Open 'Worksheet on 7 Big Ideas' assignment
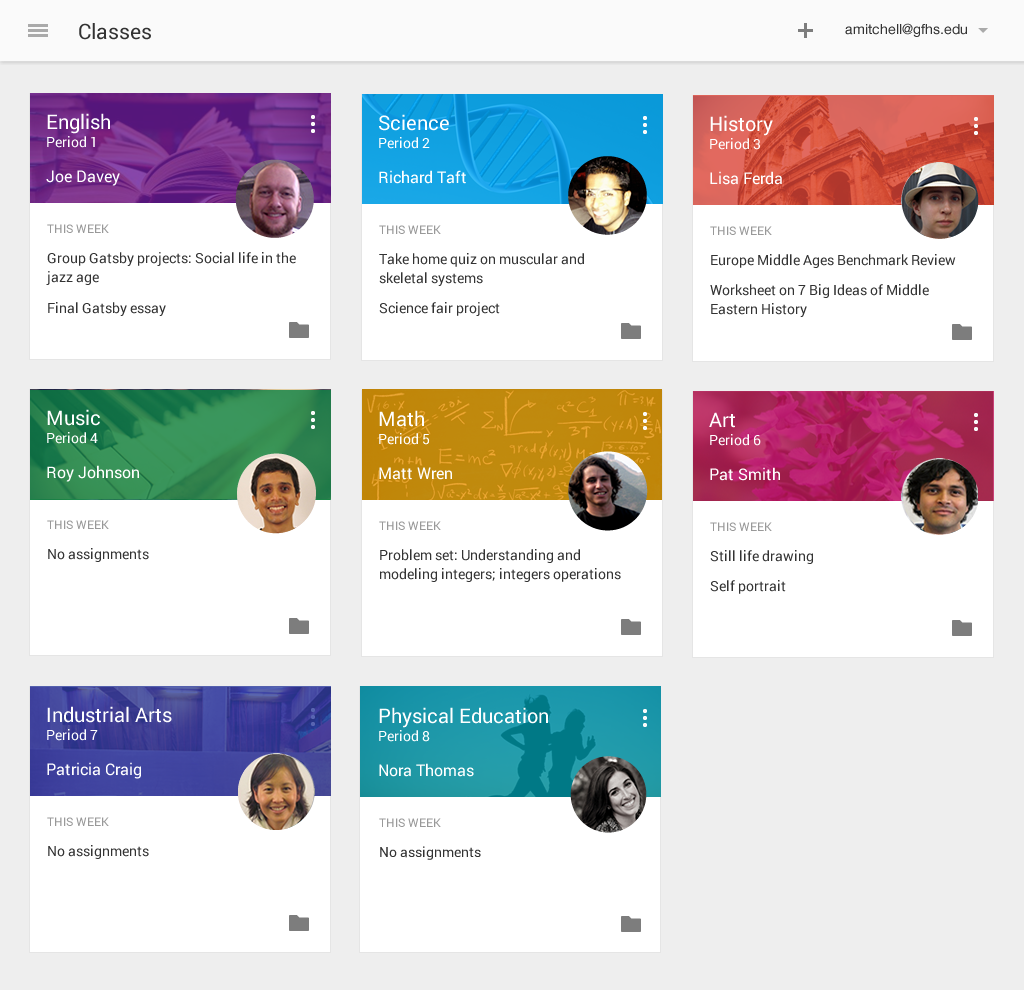 [x=820, y=300]
